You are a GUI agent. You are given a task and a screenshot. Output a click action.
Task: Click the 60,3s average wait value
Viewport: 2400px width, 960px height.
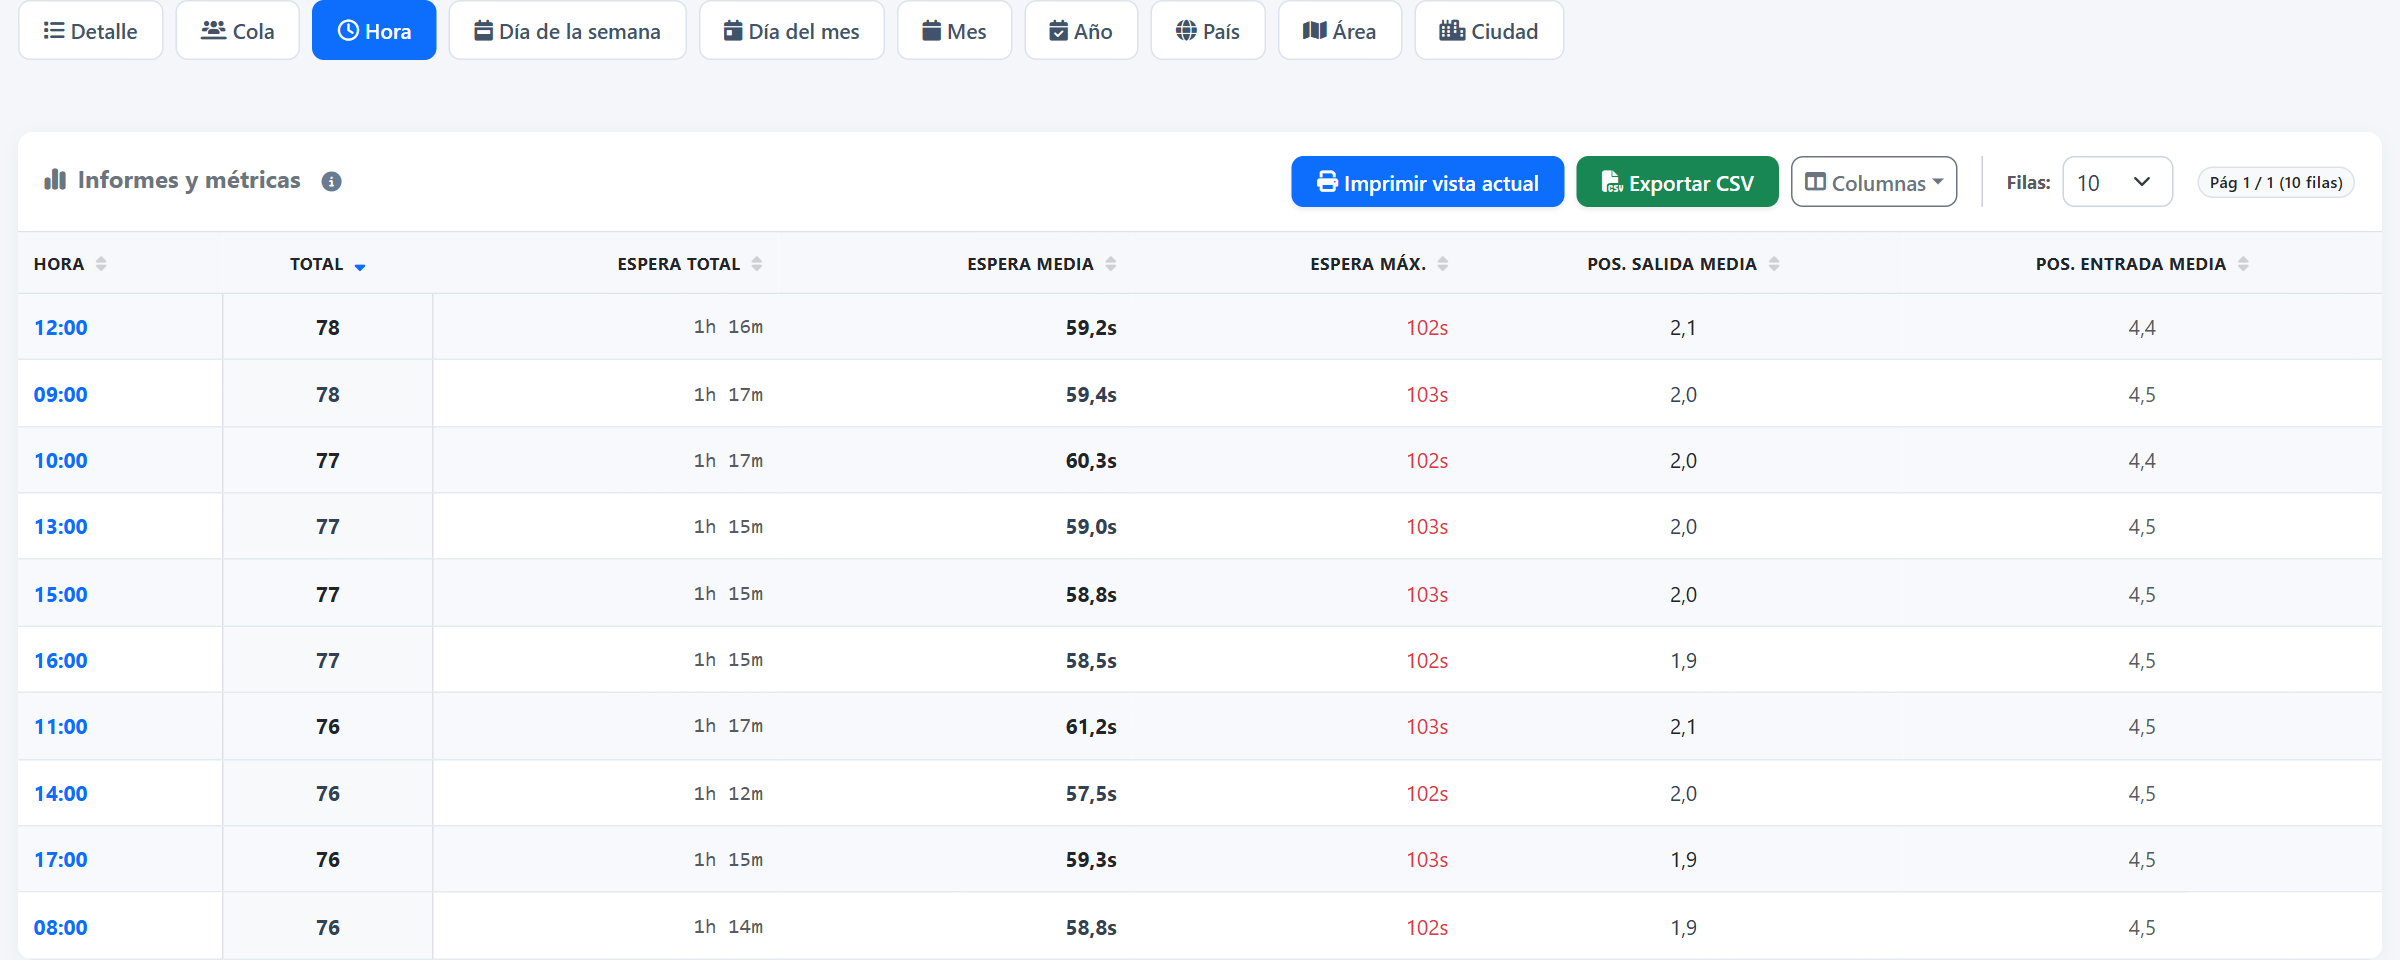(1091, 461)
